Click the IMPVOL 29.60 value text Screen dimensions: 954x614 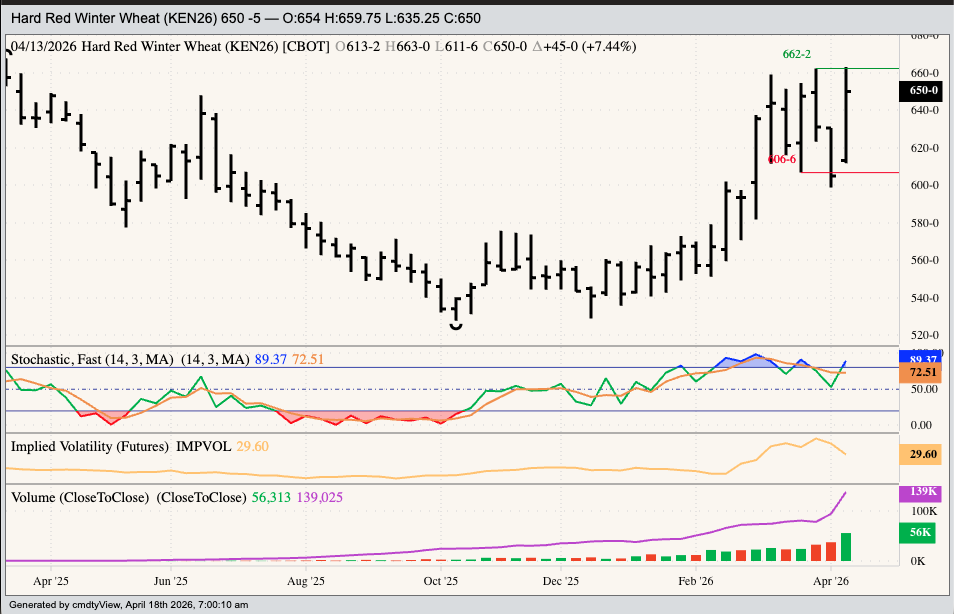point(222,446)
